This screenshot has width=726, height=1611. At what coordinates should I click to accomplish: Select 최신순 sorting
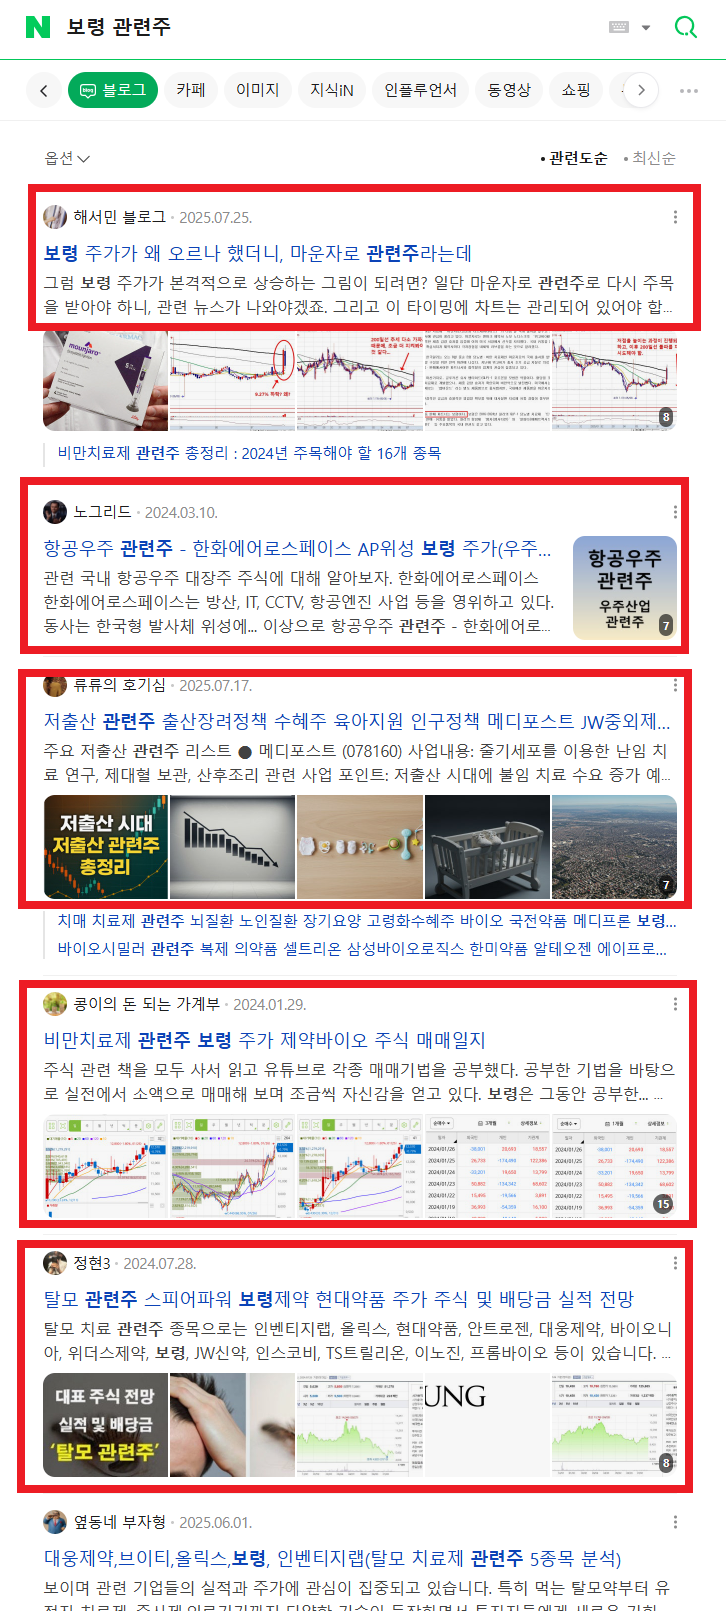click(649, 158)
